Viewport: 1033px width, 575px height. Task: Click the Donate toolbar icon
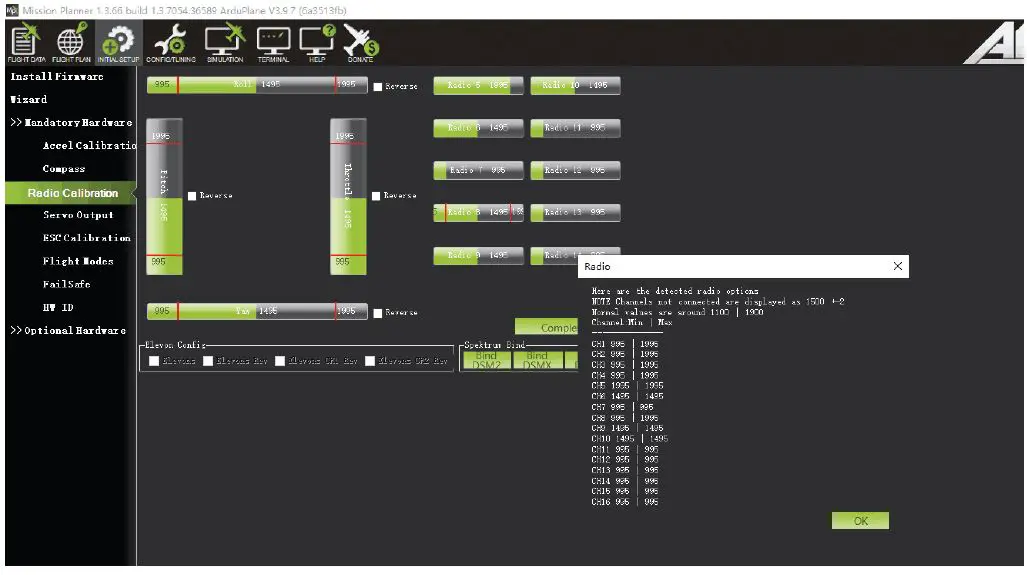coord(360,43)
